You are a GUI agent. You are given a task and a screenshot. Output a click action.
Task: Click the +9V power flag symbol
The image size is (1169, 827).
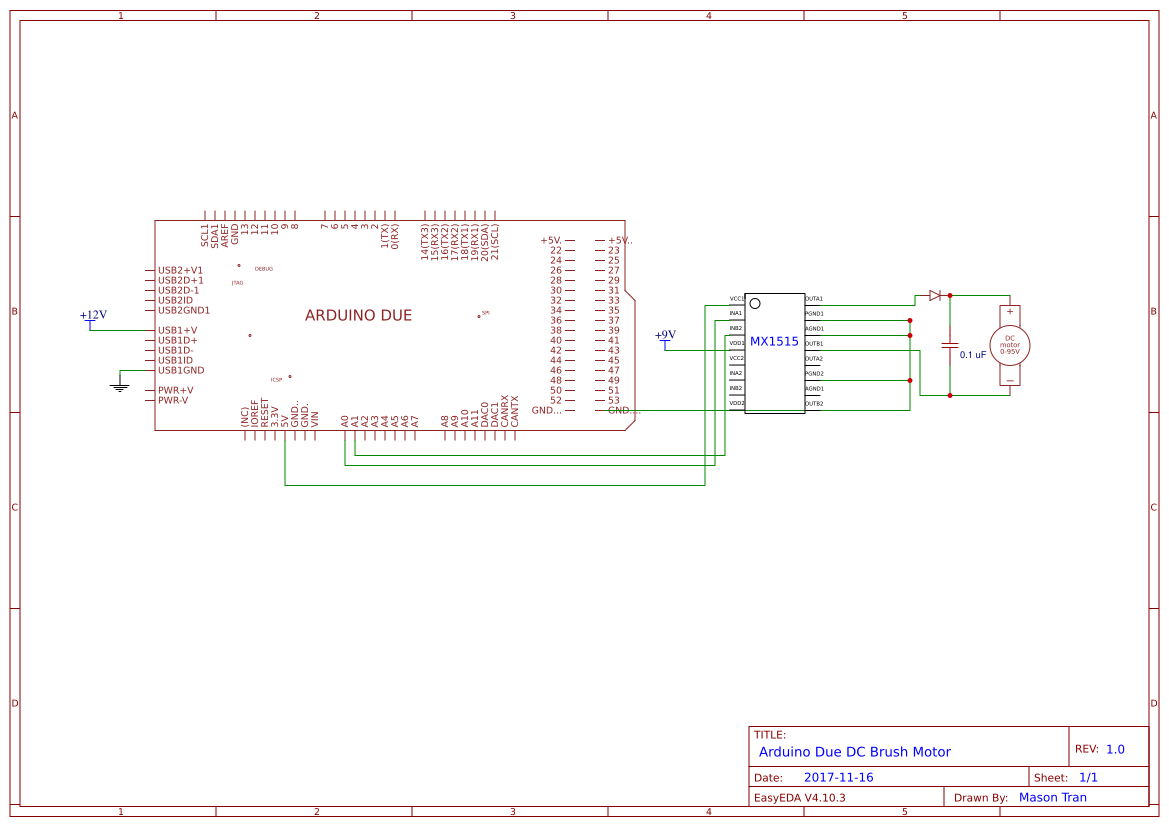point(664,338)
